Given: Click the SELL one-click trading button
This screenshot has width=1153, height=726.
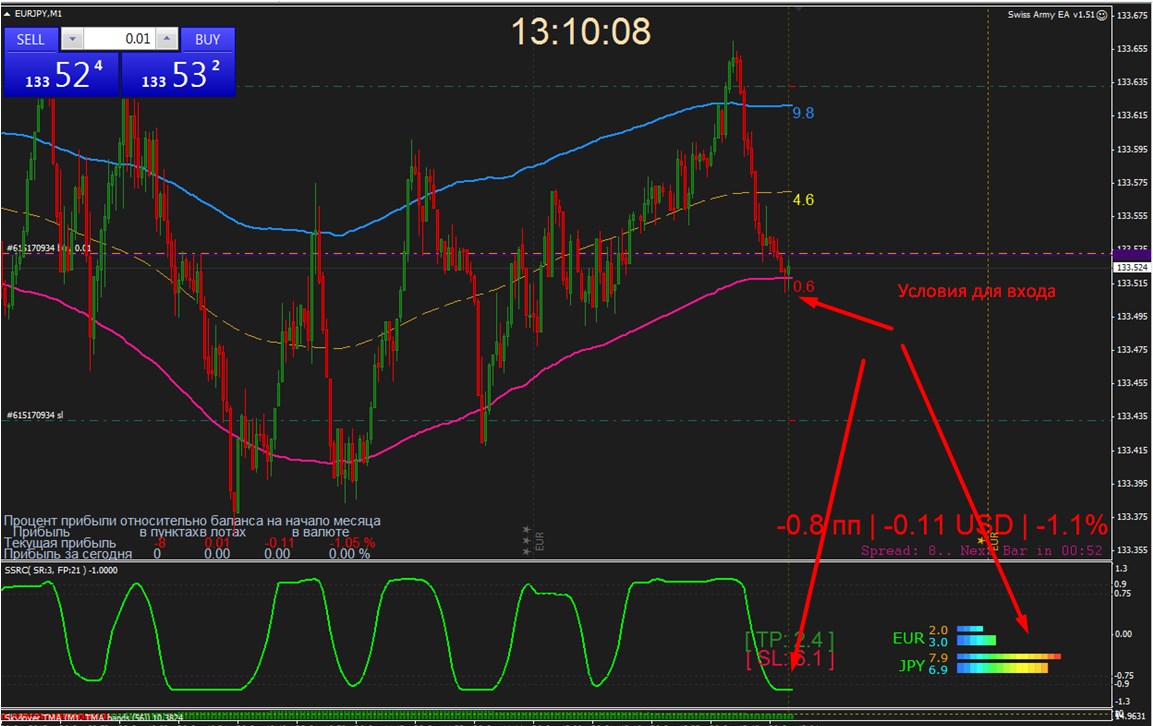Looking at the screenshot, I should click(x=31, y=40).
